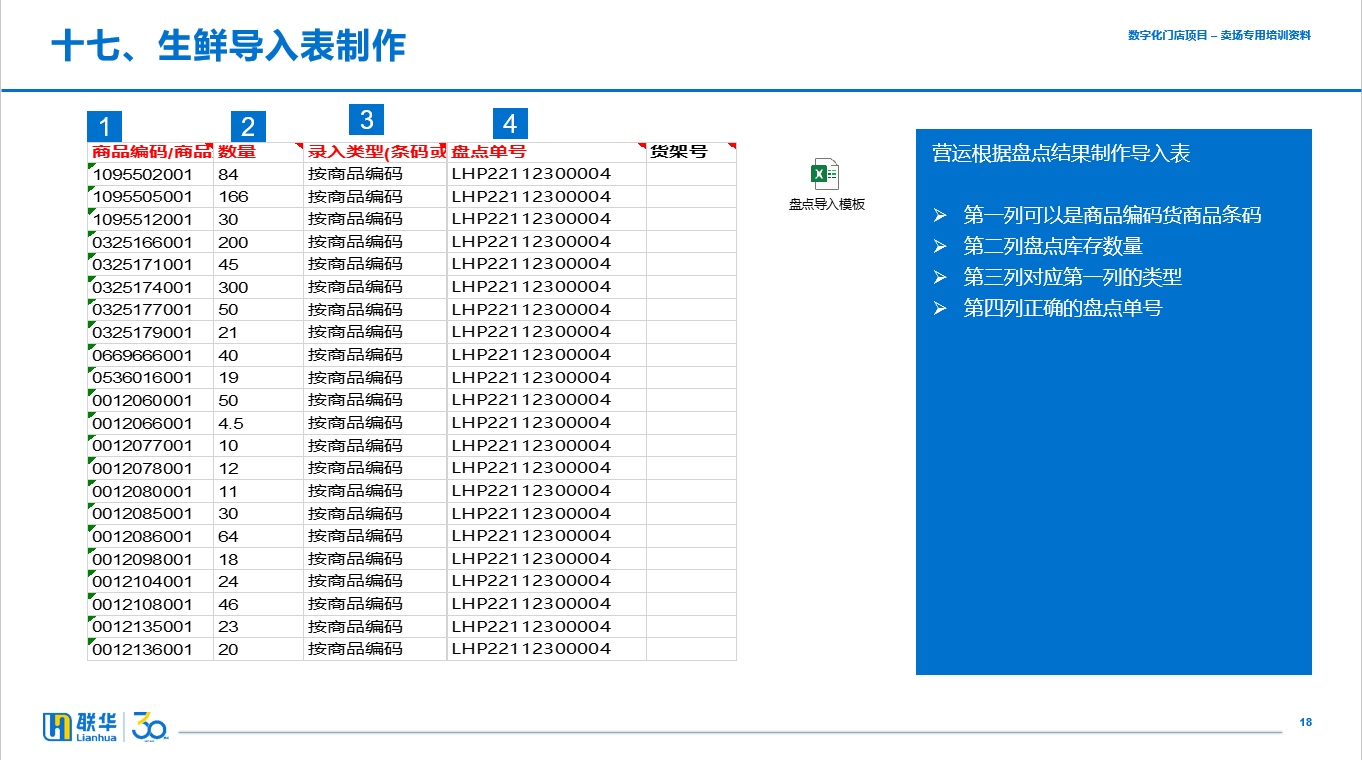Click the page number 18

coord(1305,722)
